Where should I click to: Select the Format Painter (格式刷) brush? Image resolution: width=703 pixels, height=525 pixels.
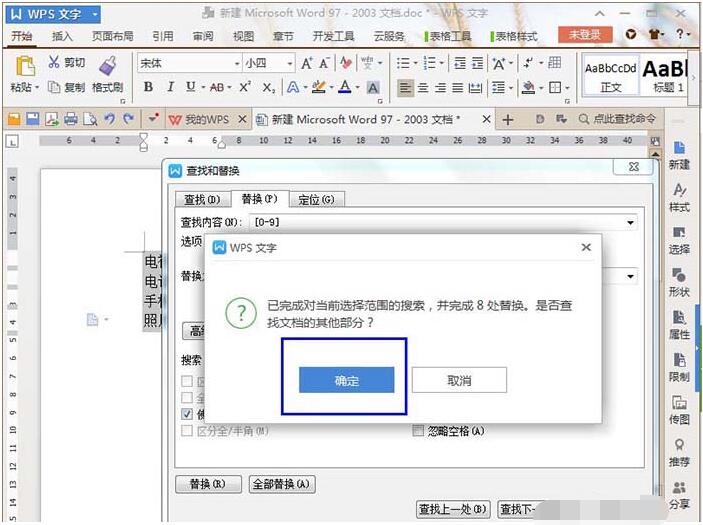tap(108, 65)
